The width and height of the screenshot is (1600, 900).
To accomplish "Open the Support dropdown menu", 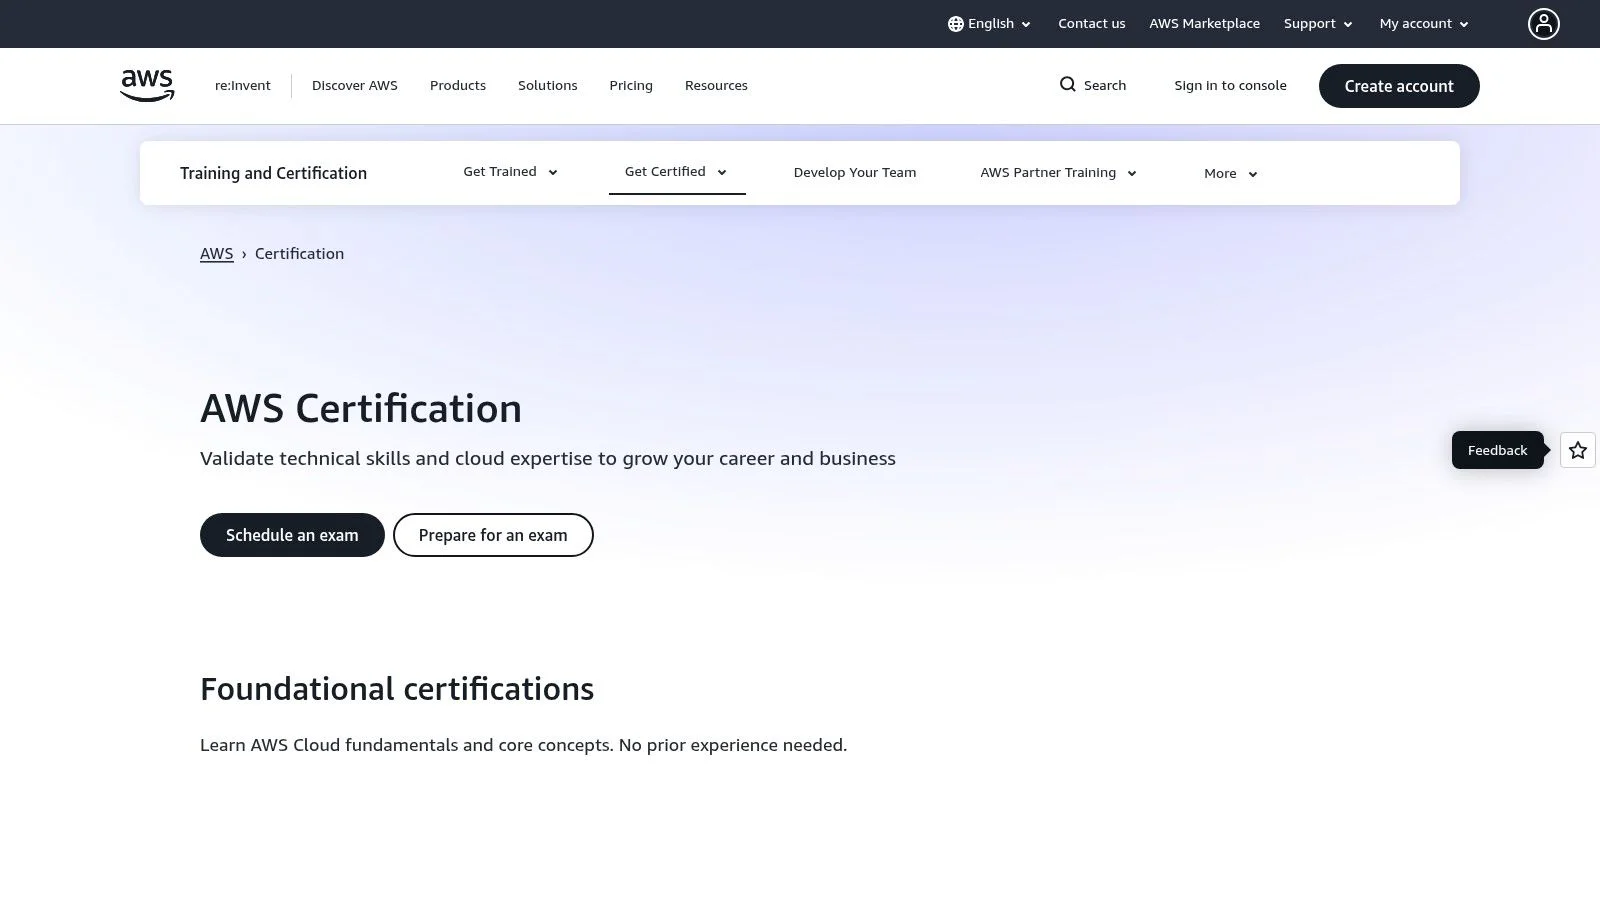I will point(1318,24).
